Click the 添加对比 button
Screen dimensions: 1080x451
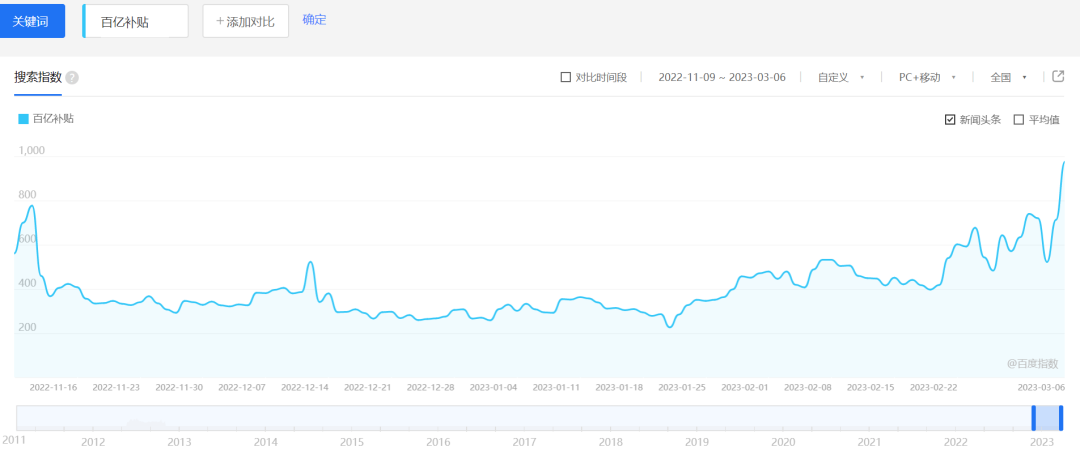click(x=245, y=21)
